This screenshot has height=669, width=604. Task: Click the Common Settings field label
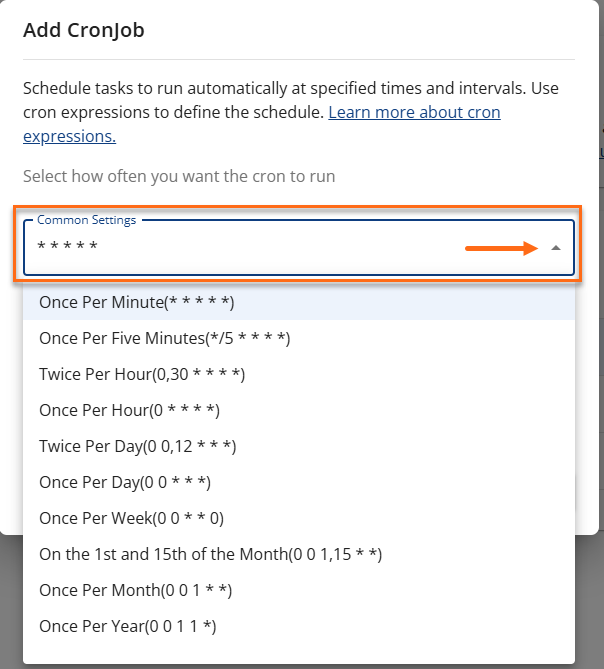tap(86, 220)
